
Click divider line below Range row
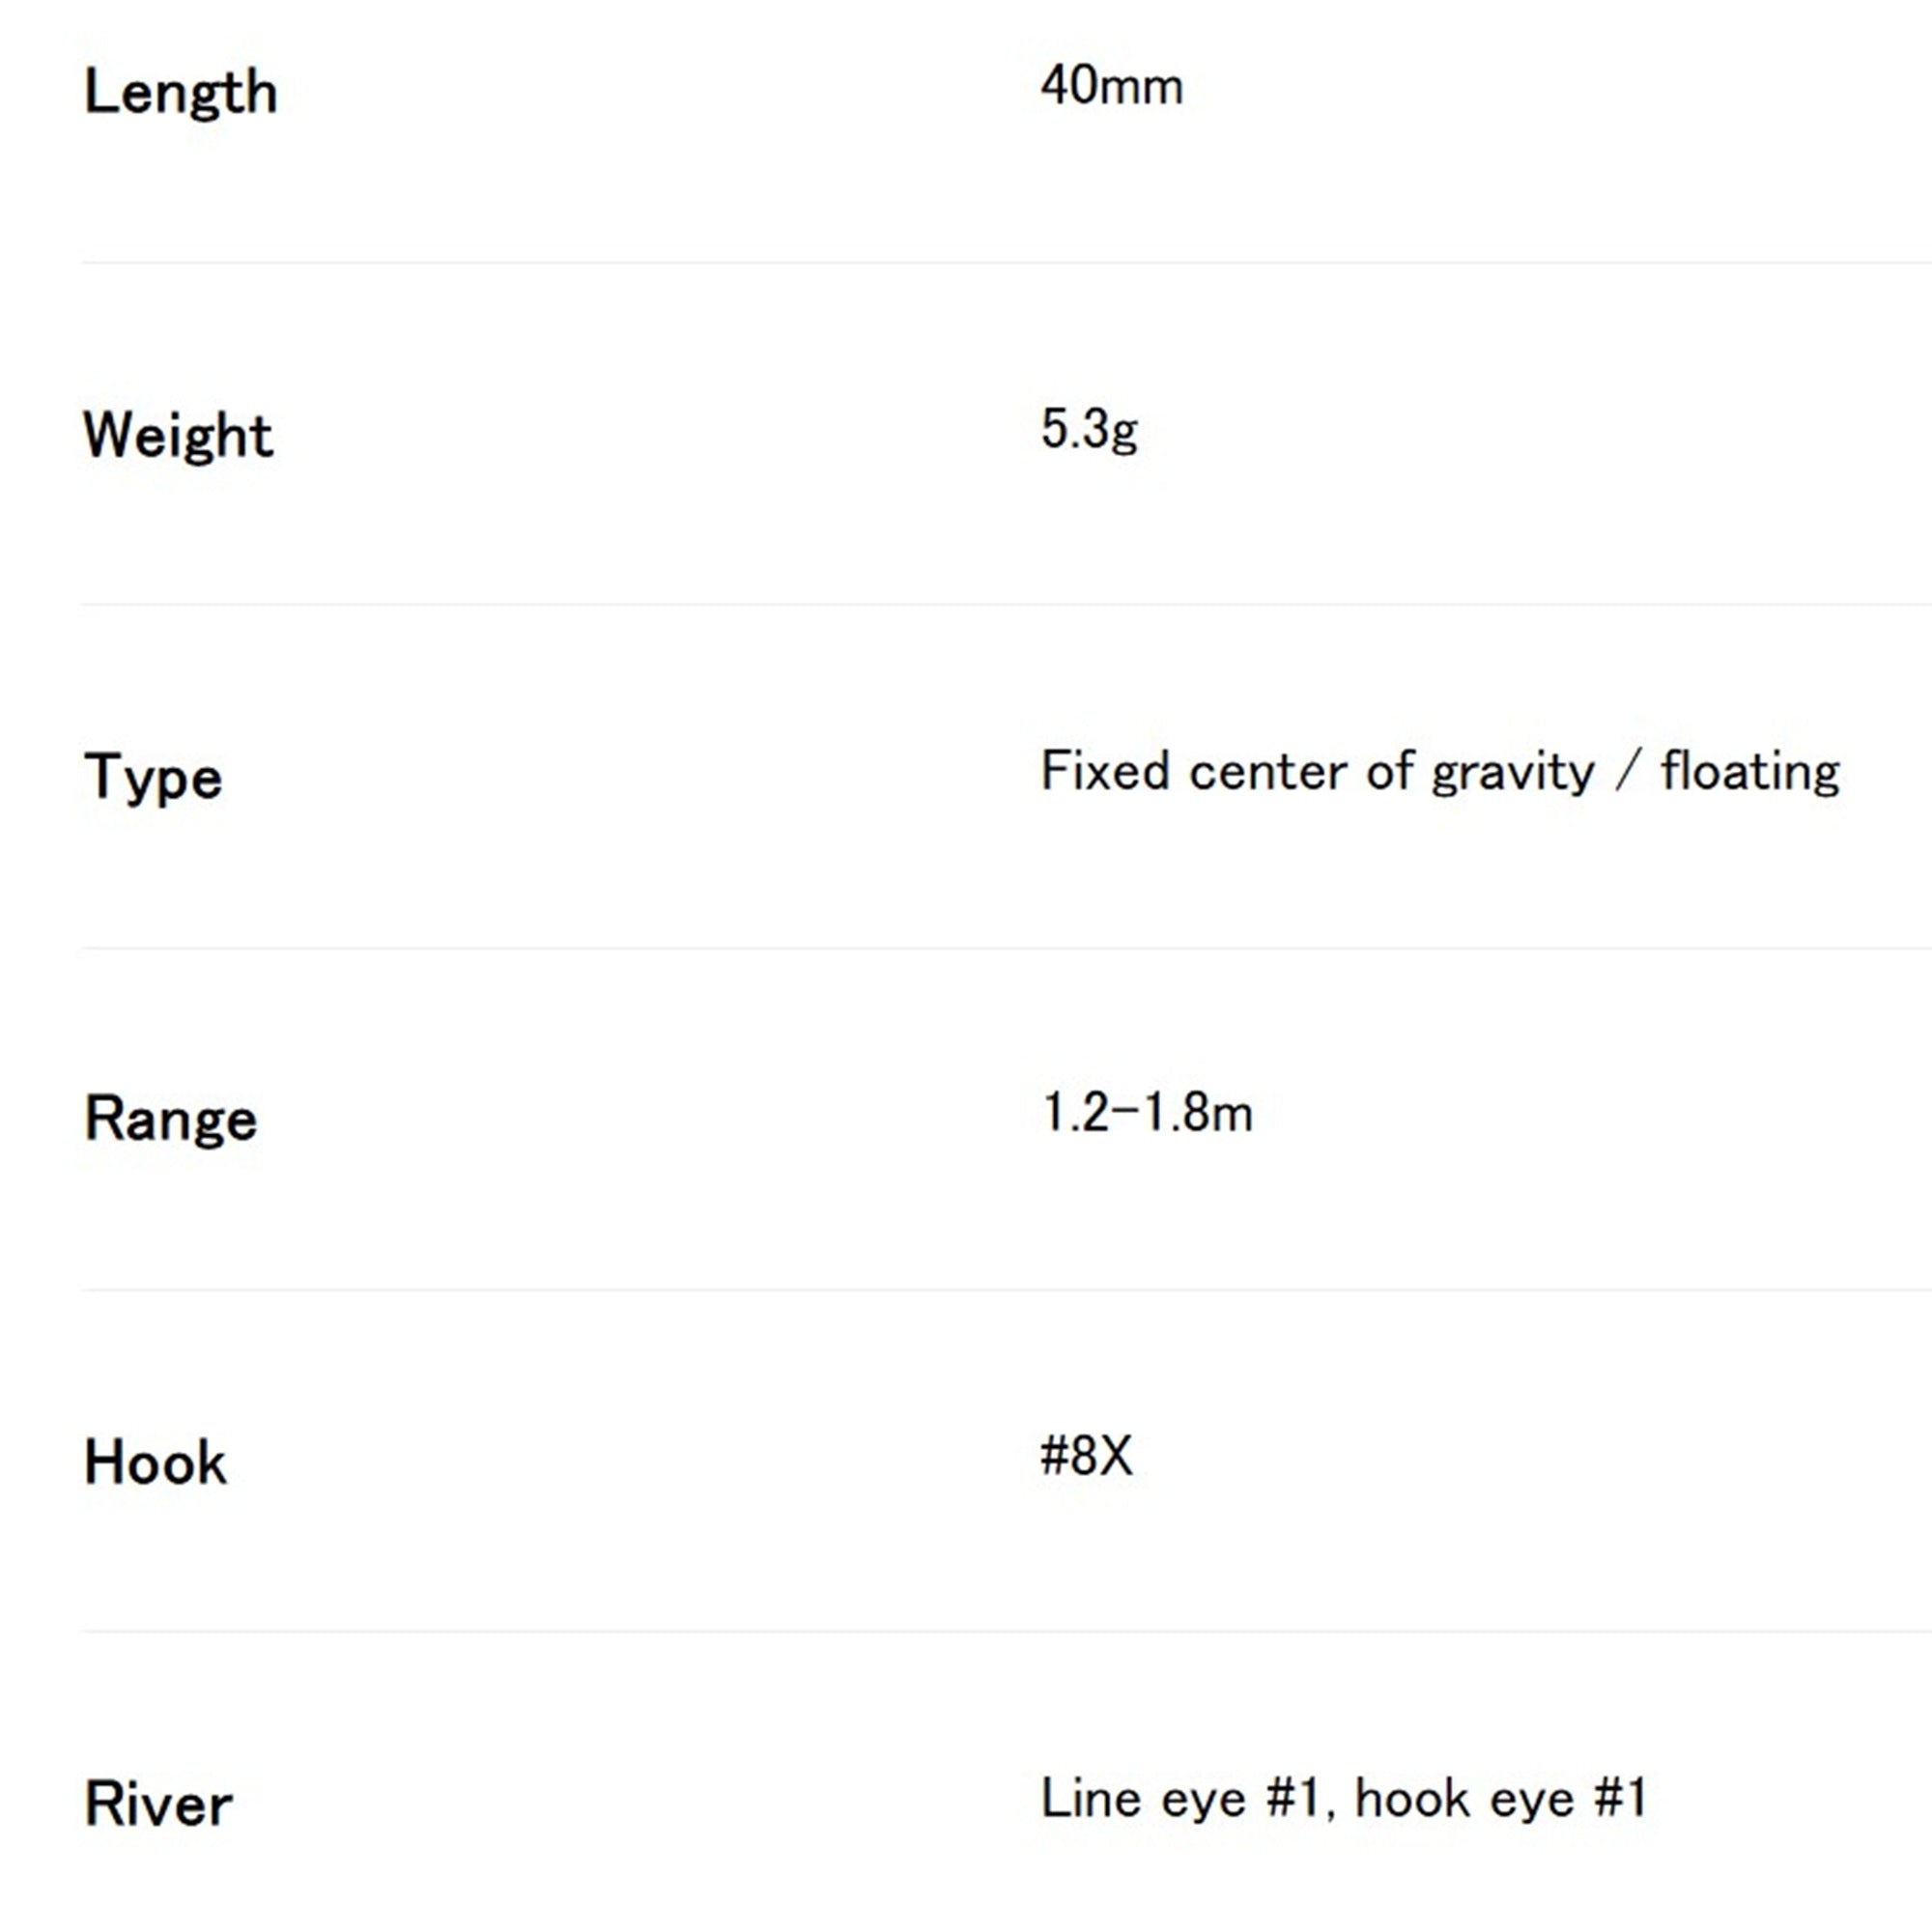pyautogui.click(x=1007, y=1290)
